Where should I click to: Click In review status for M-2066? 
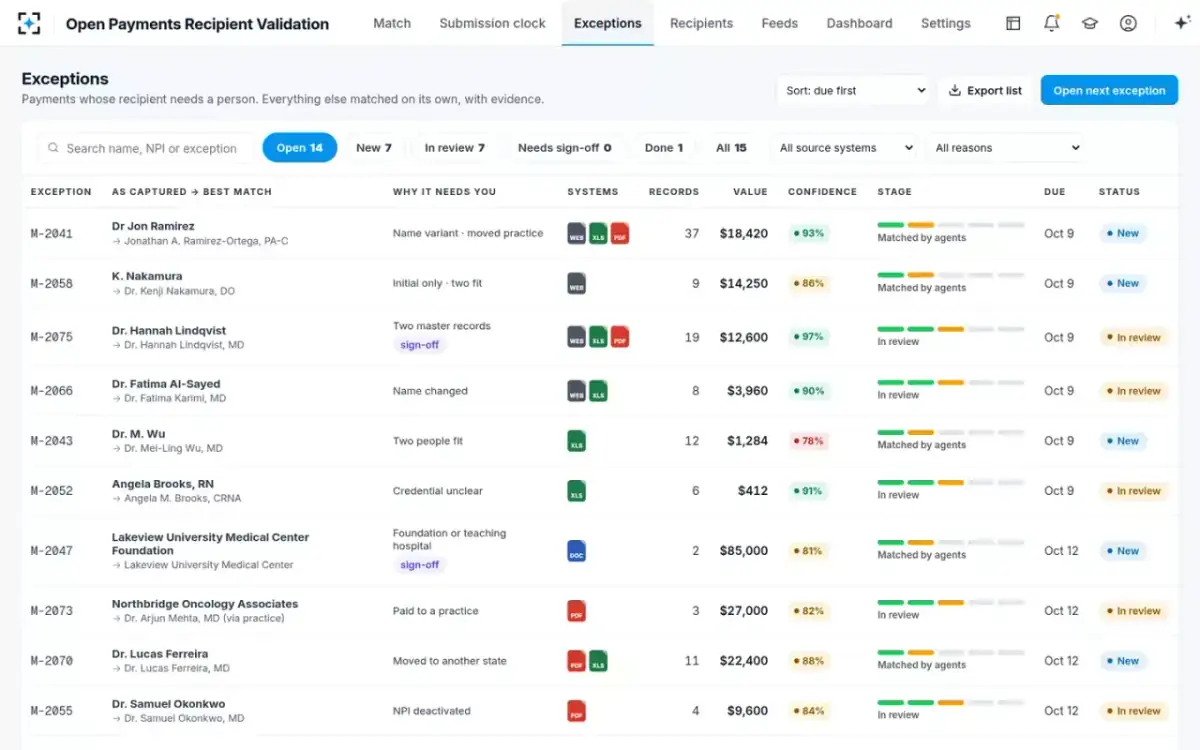(1134, 391)
